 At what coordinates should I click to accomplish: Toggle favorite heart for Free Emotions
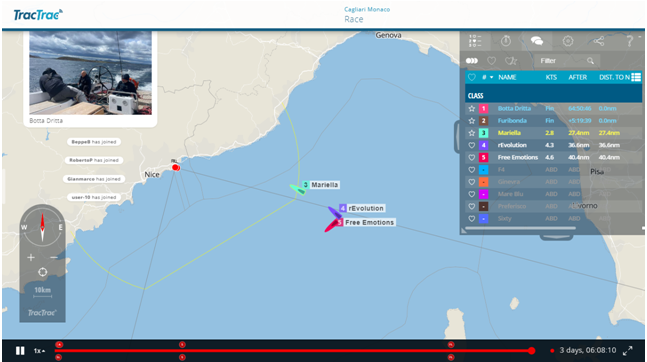(472, 157)
